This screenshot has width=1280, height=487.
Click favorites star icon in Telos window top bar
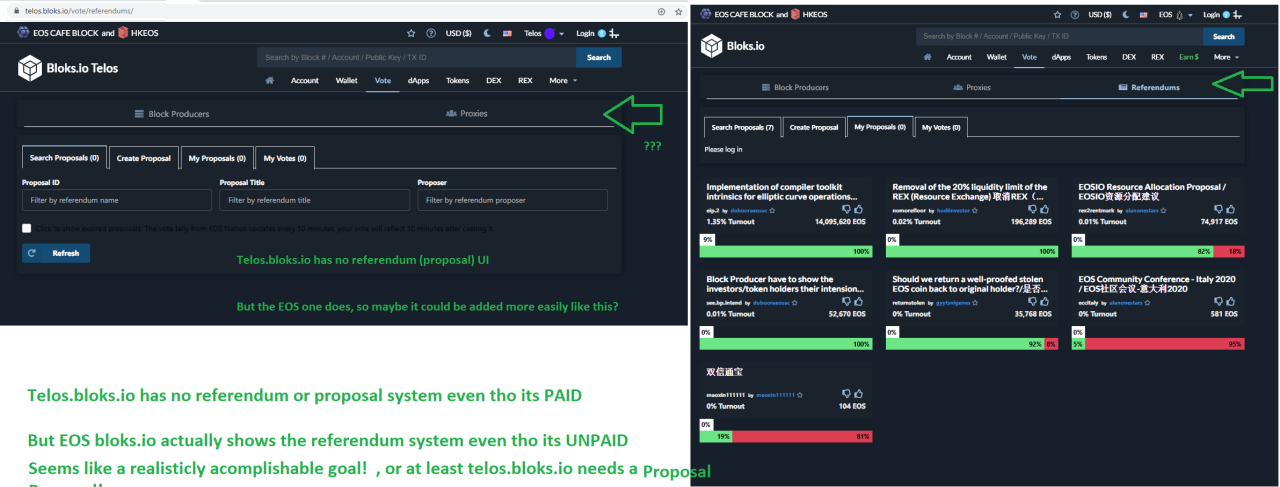pos(413,33)
